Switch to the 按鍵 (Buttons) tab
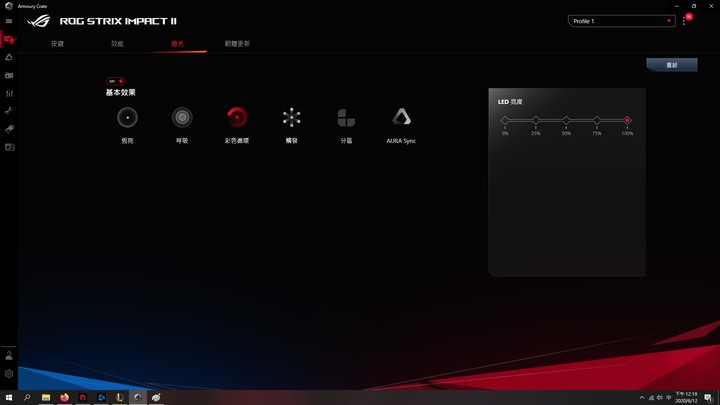The image size is (720, 405). 57,44
